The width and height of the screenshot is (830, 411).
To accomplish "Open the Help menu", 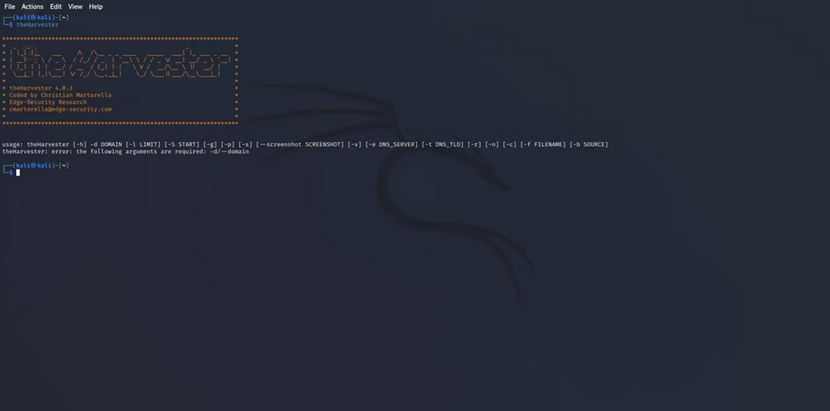I will [96, 7].
